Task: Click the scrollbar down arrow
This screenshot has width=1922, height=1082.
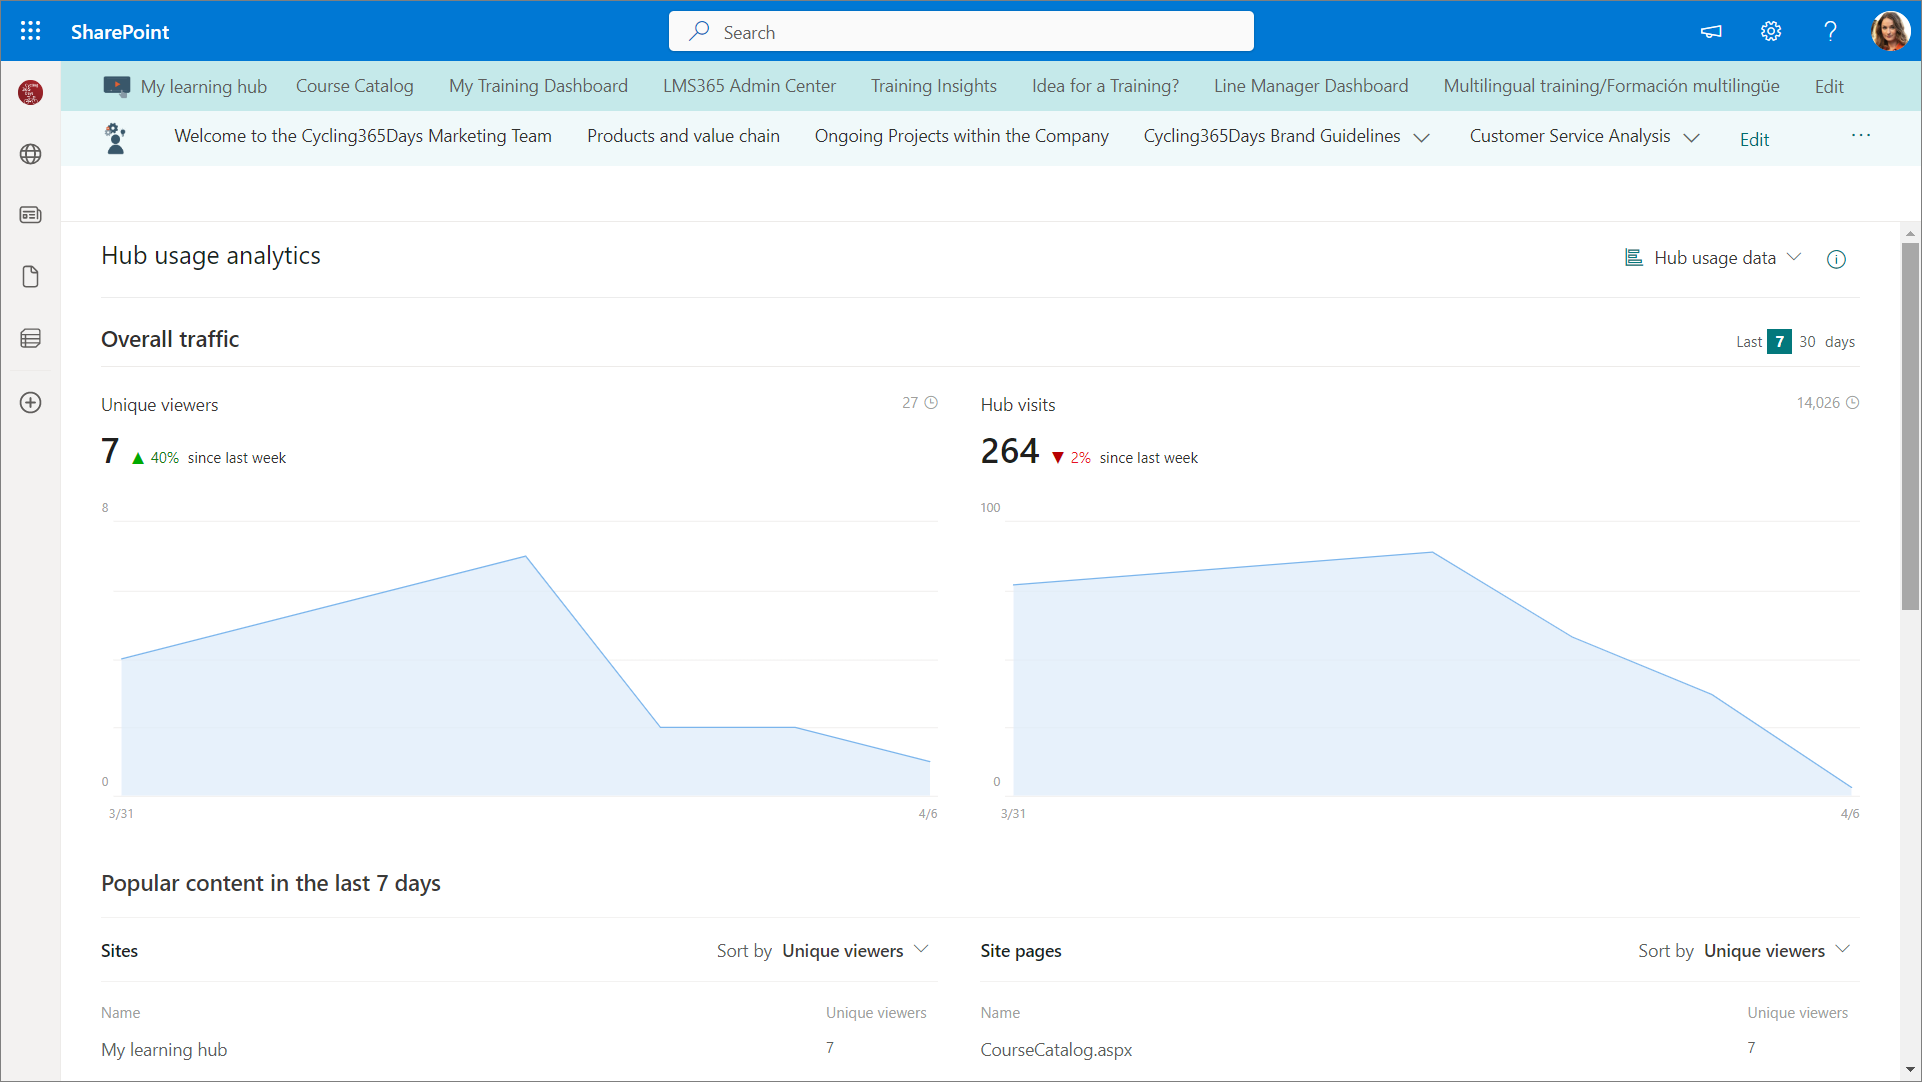Action: point(1910,1069)
